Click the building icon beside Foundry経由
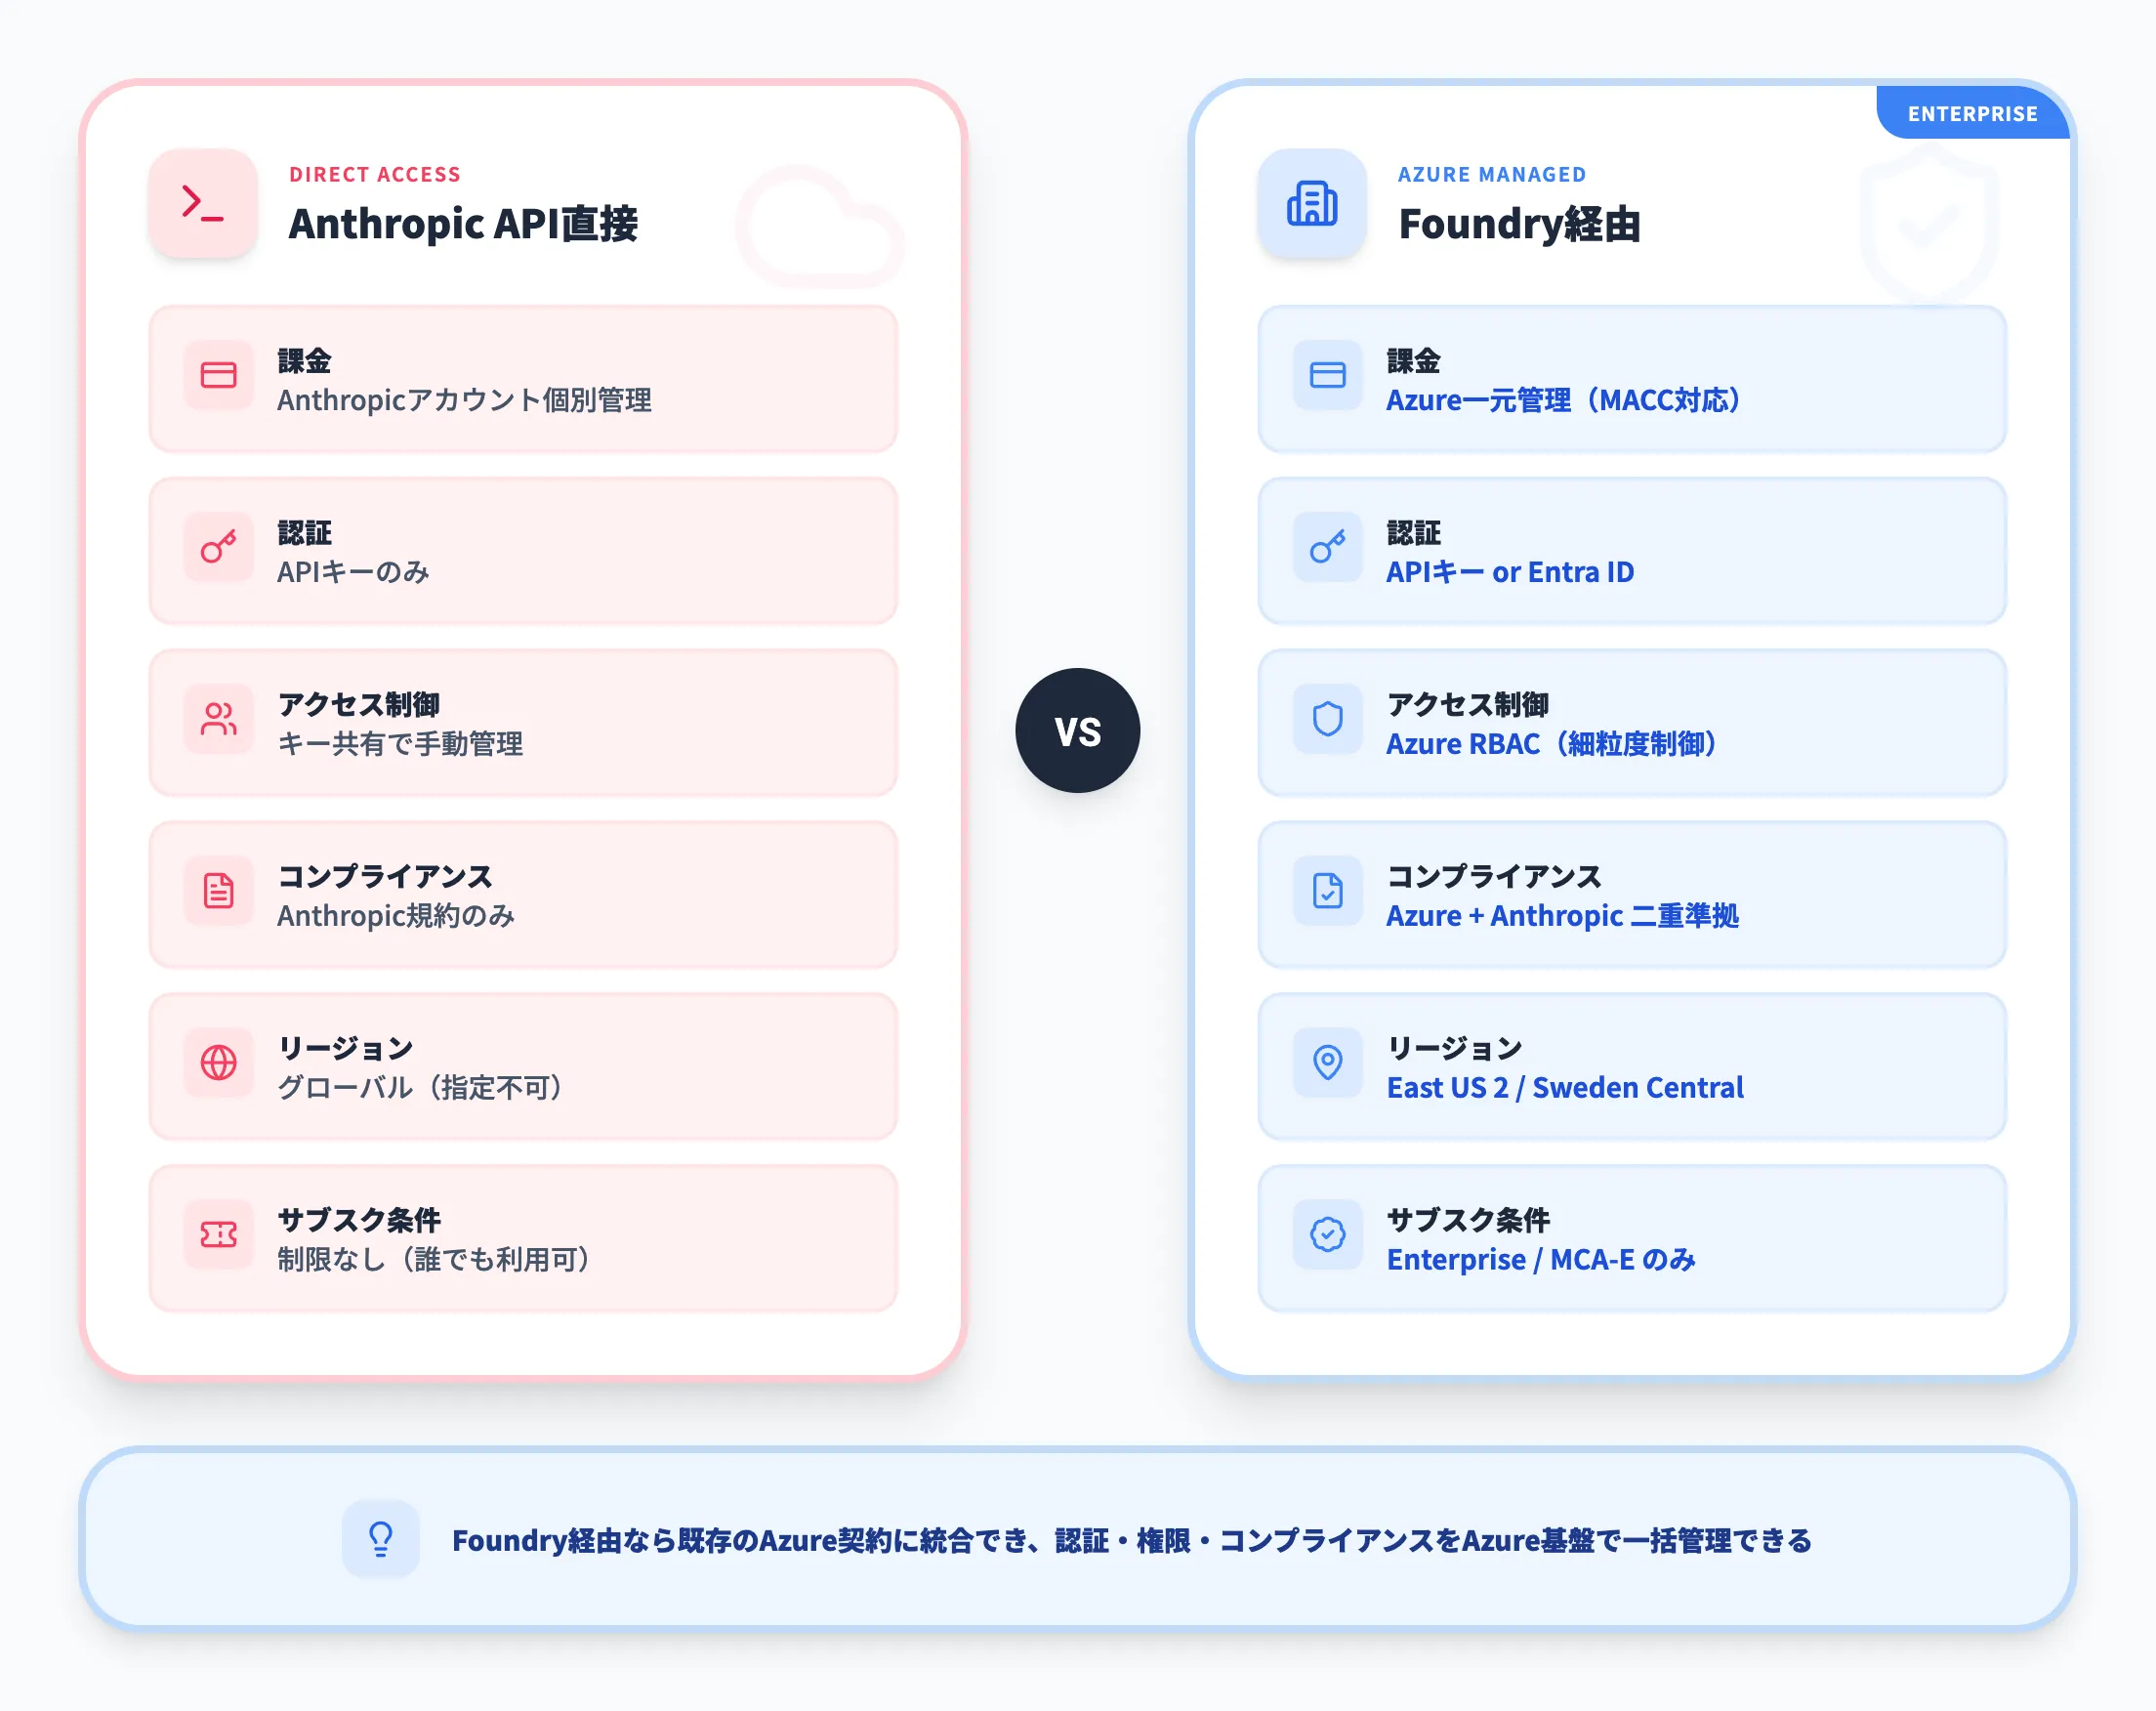2156x1711 pixels. point(1312,204)
